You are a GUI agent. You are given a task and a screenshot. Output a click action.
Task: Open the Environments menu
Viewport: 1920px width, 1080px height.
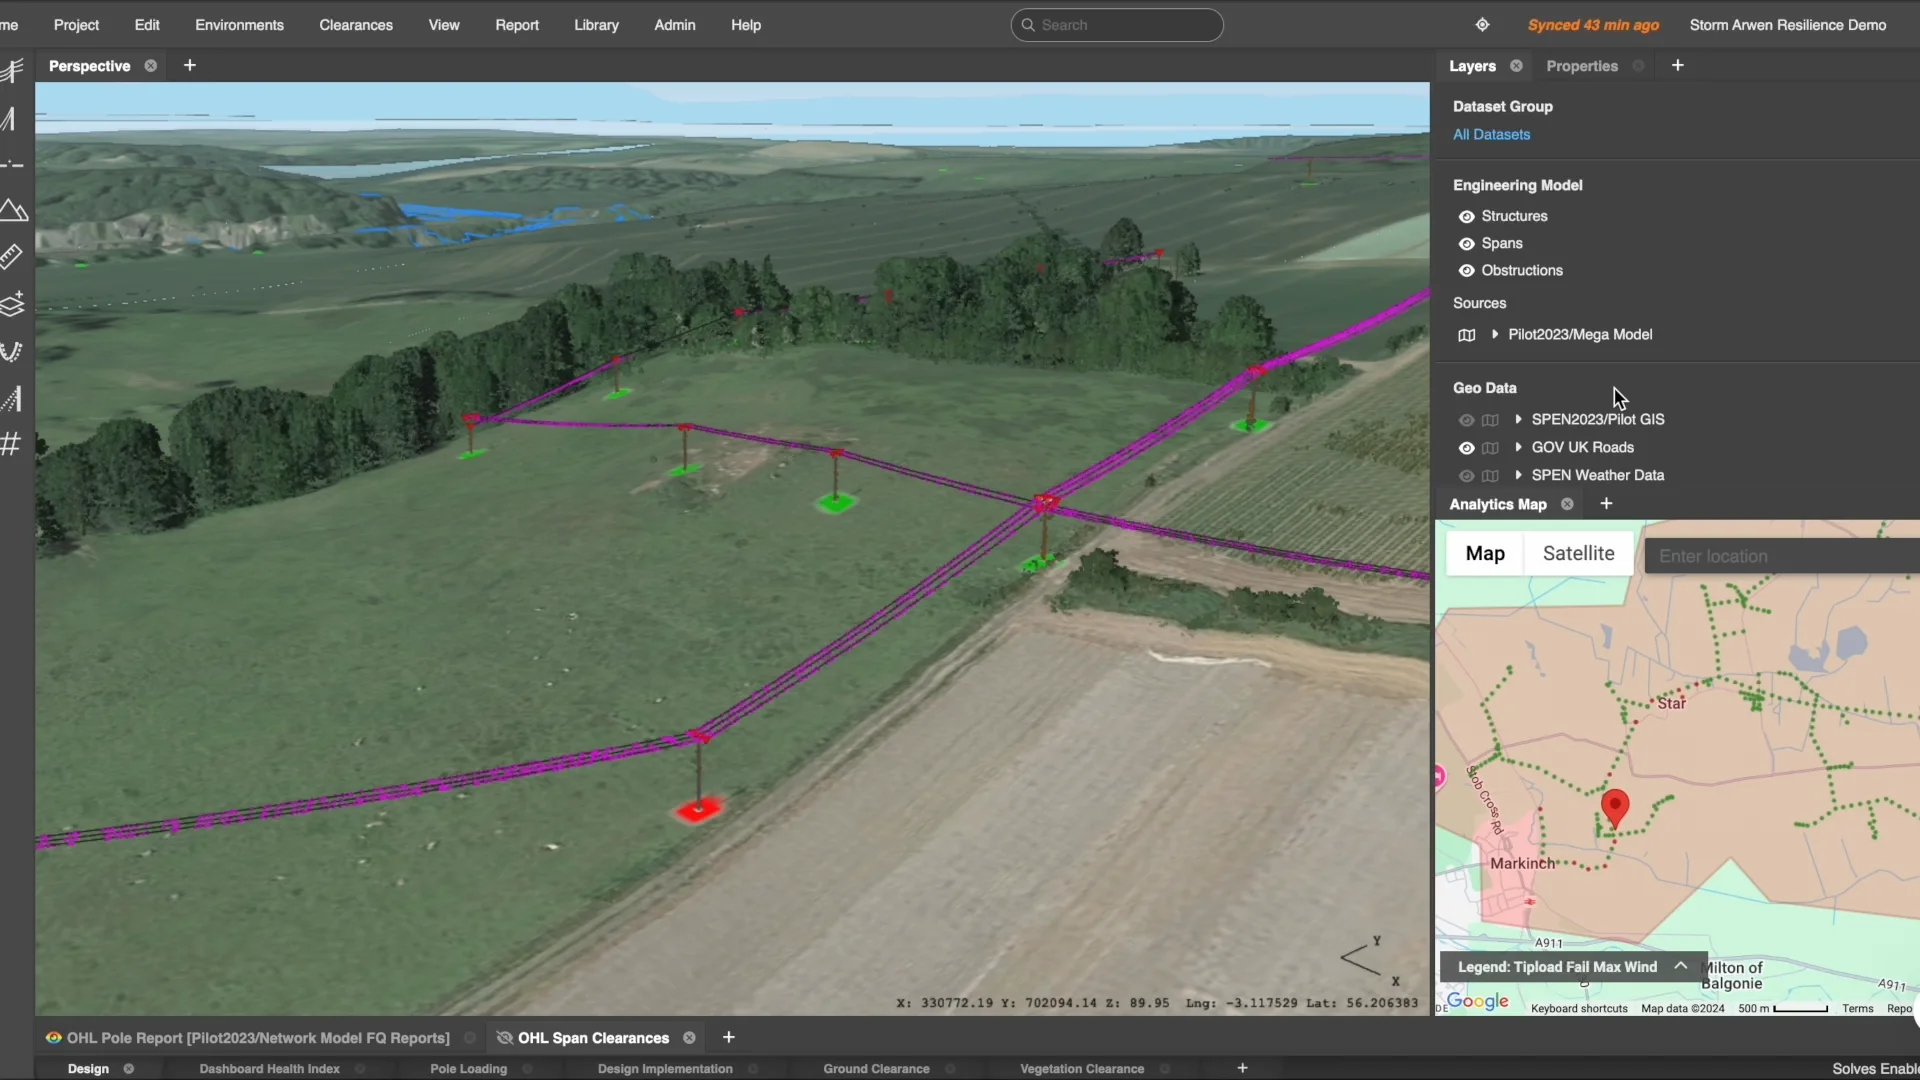coord(239,25)
